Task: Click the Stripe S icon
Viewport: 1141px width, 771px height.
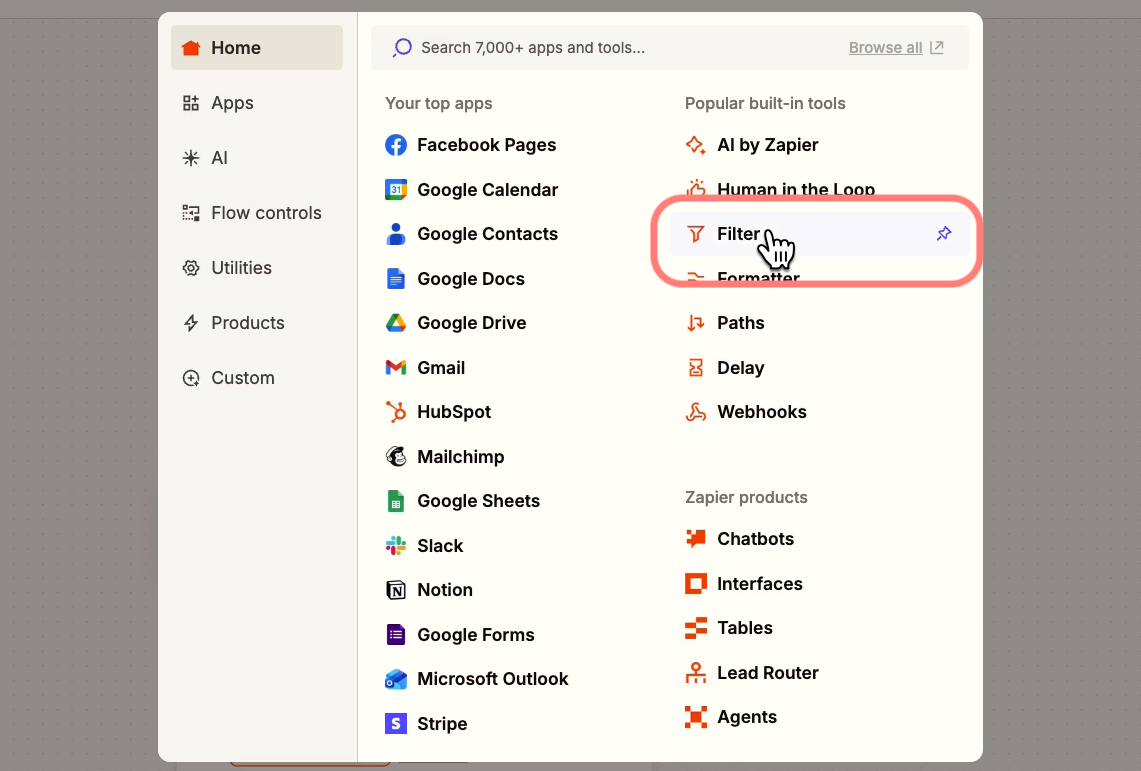Action: click(396, 724)
